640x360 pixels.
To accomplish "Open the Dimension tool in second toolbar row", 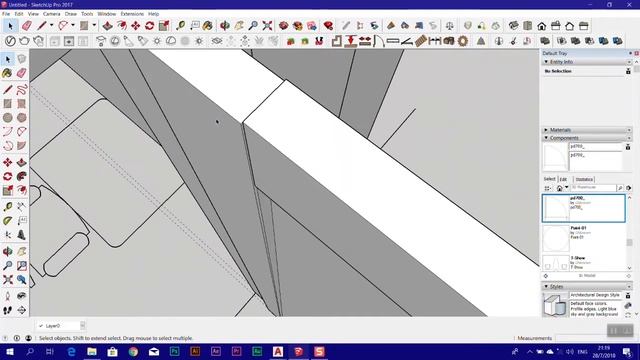I will point(435,41).
